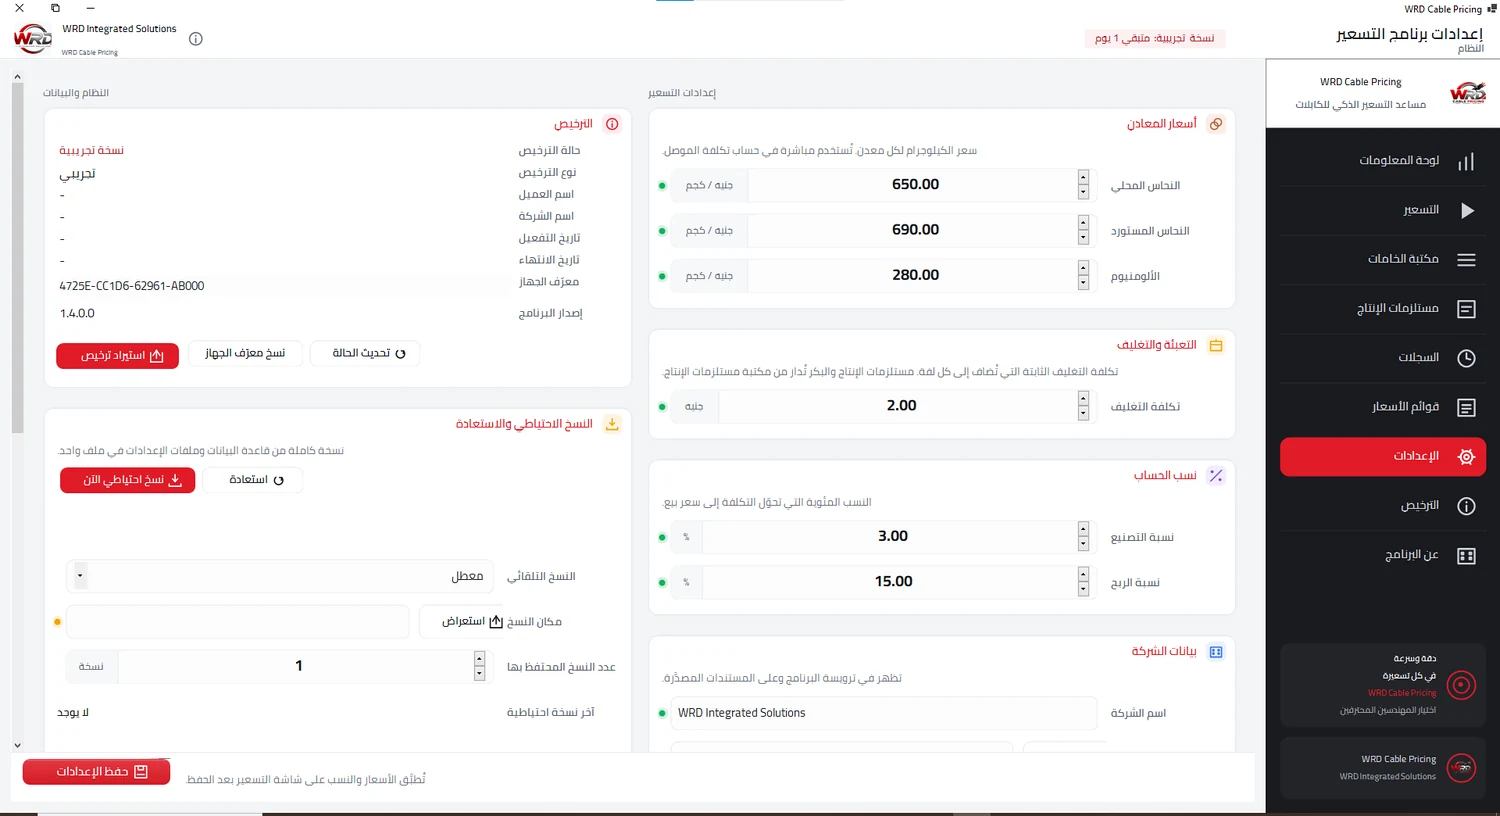Click the التعبئة والتغليف packaging section icon
This screenshot has width=1500, height=816.
1216,345
